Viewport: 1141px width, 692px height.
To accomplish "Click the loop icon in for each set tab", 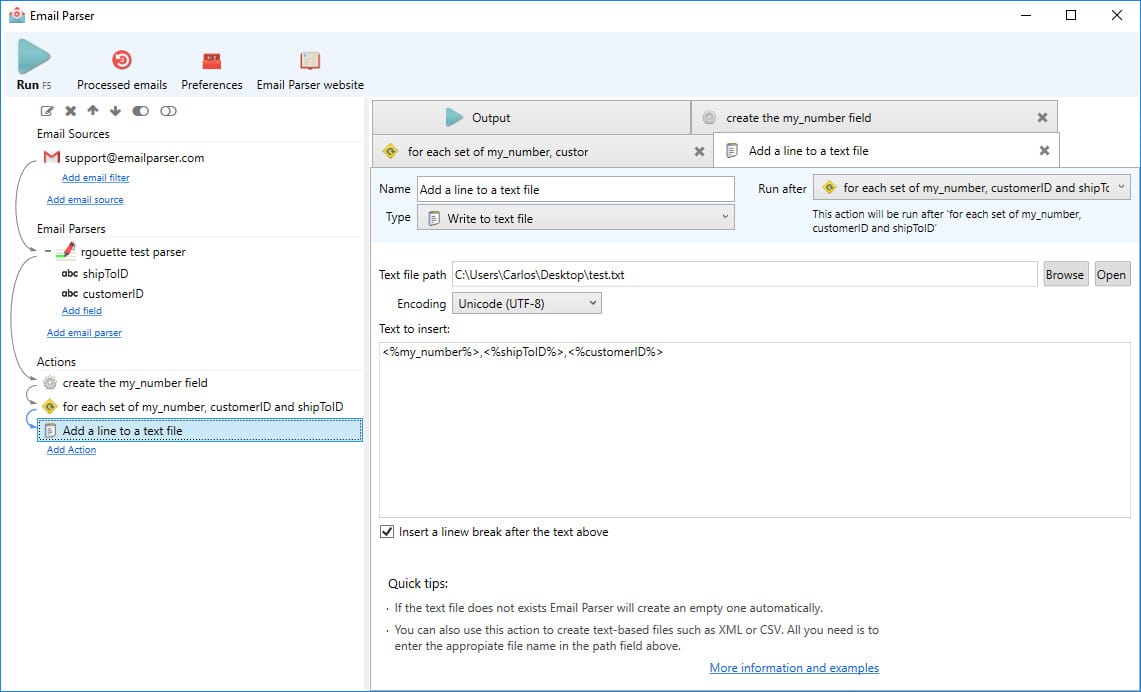I will tap(390, 151).
